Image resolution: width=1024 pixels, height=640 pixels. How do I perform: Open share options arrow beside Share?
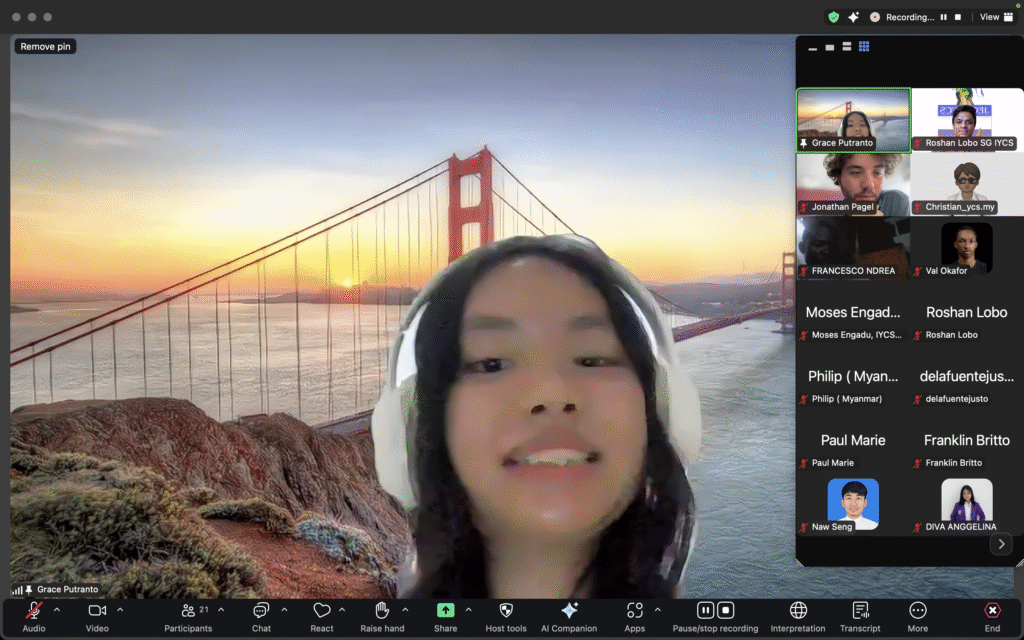(x=468, y=610)
